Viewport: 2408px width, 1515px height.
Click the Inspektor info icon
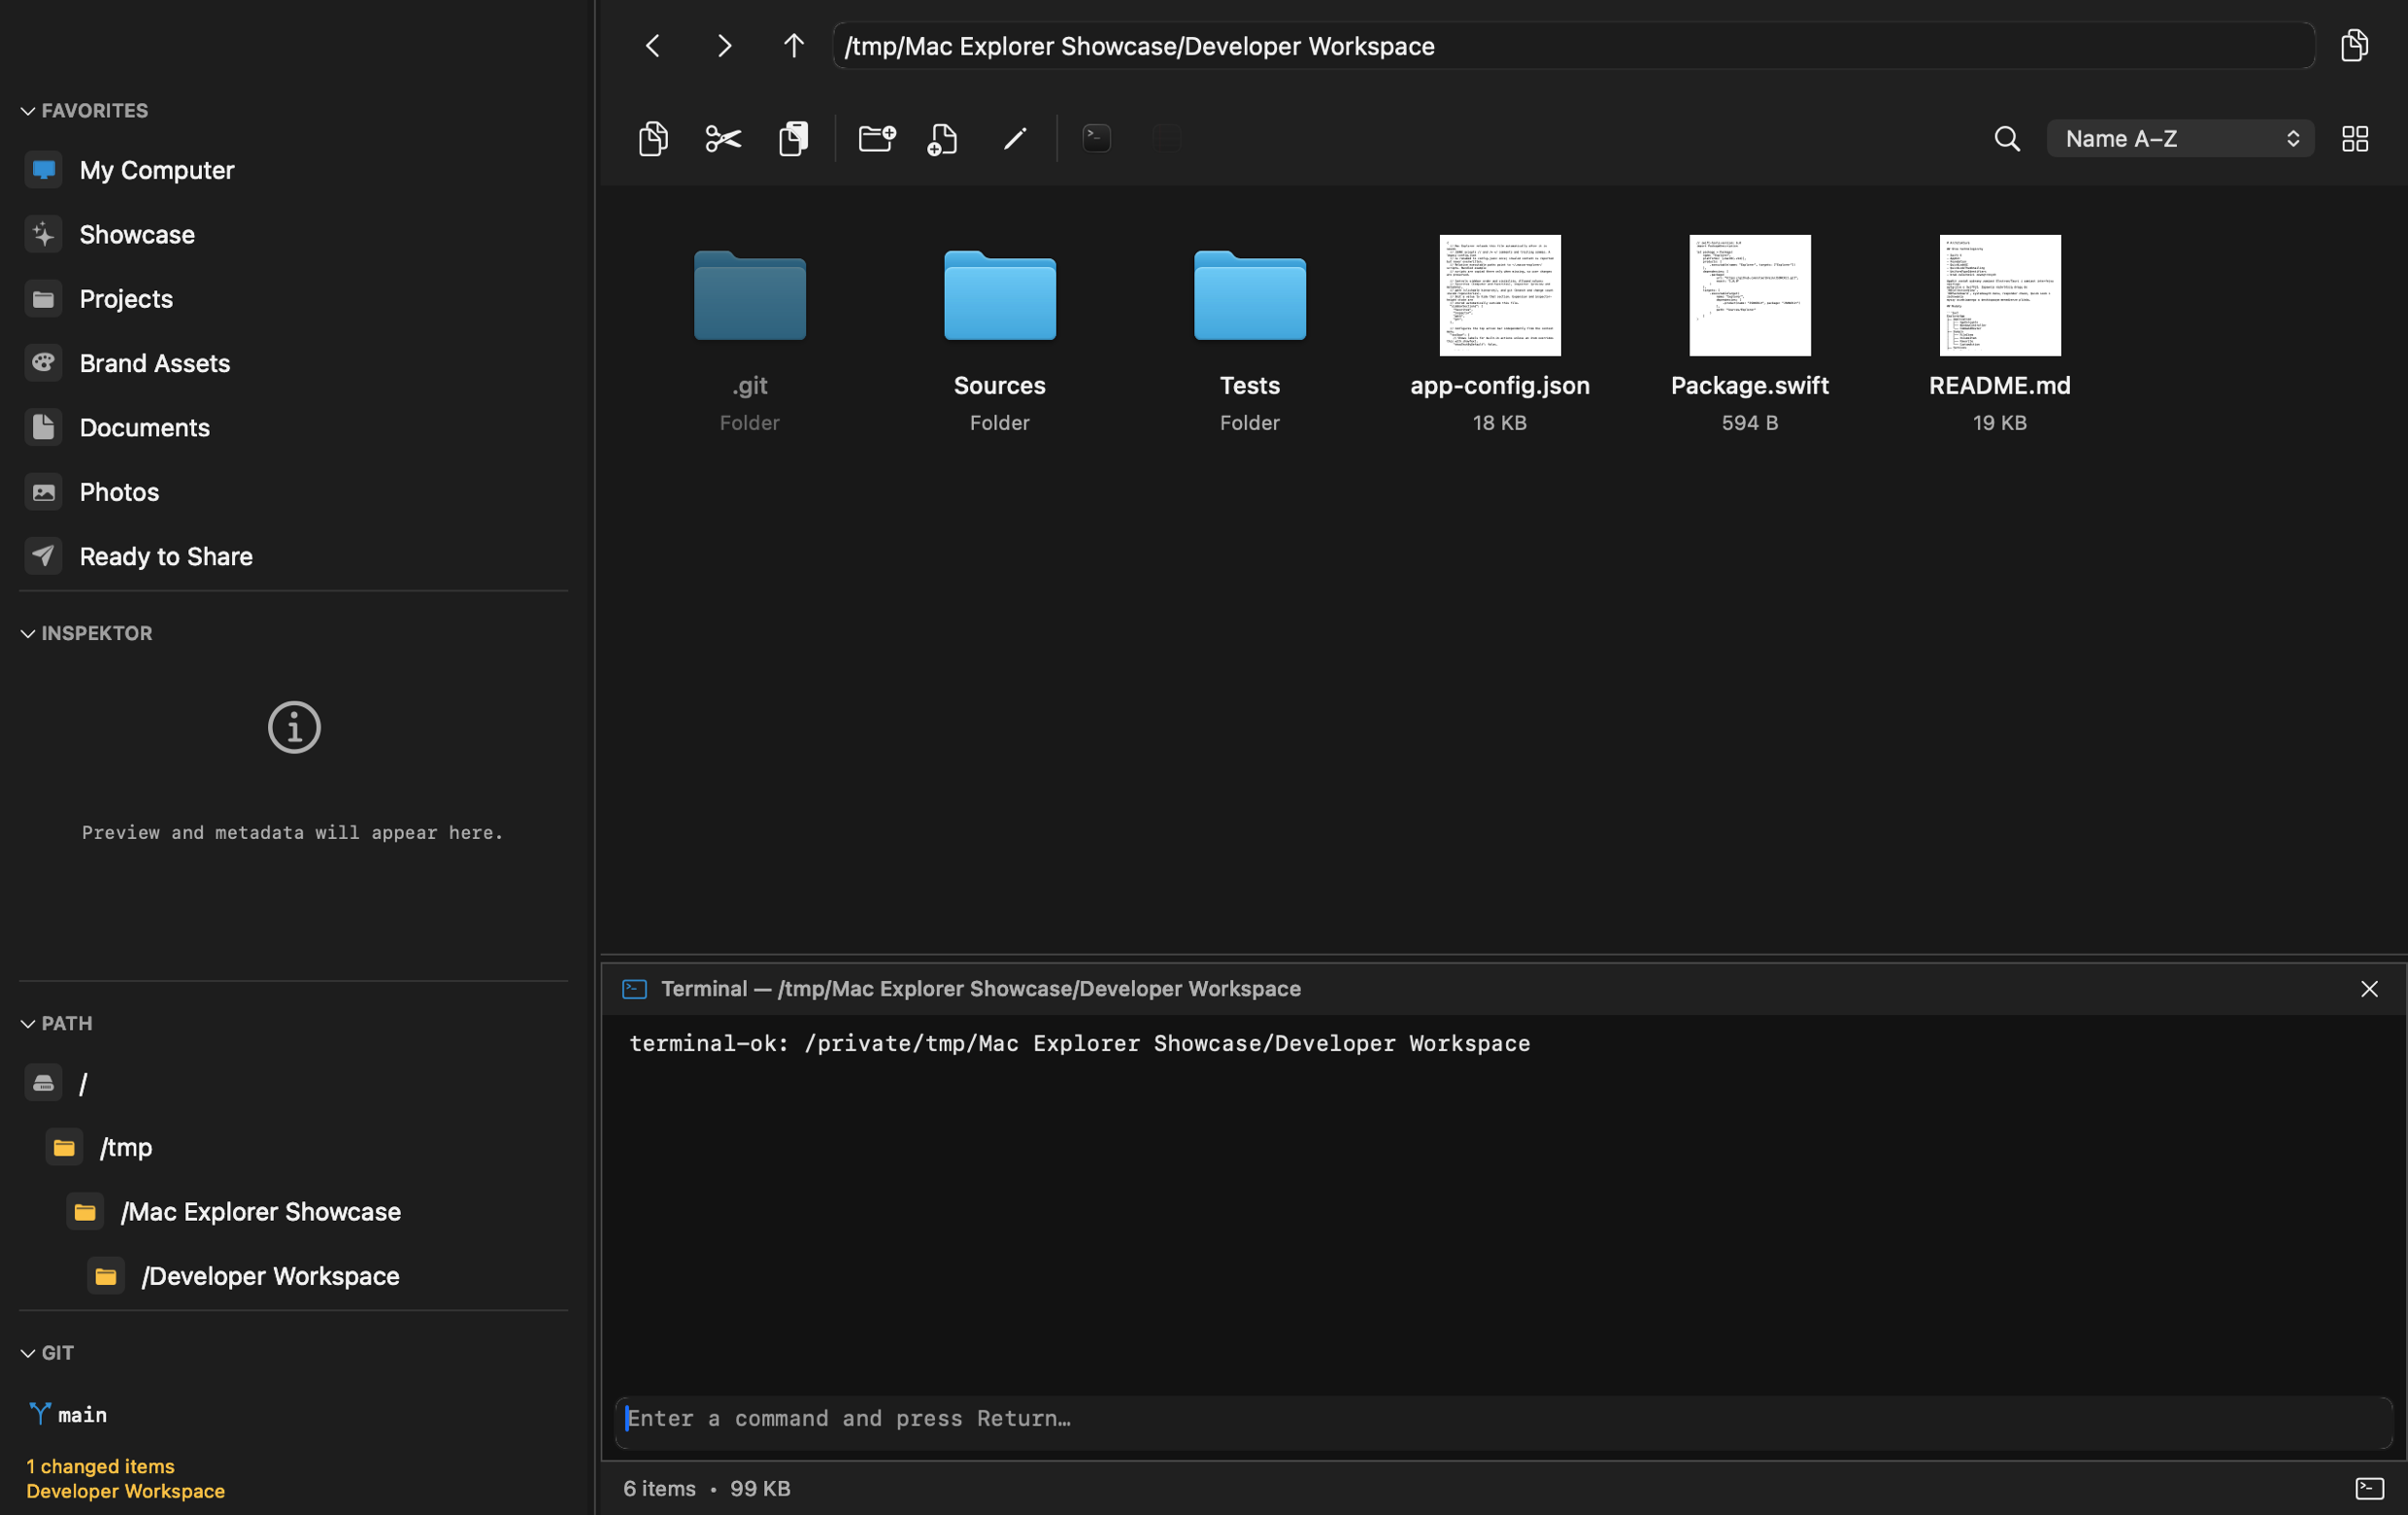(x=294, y=728)
